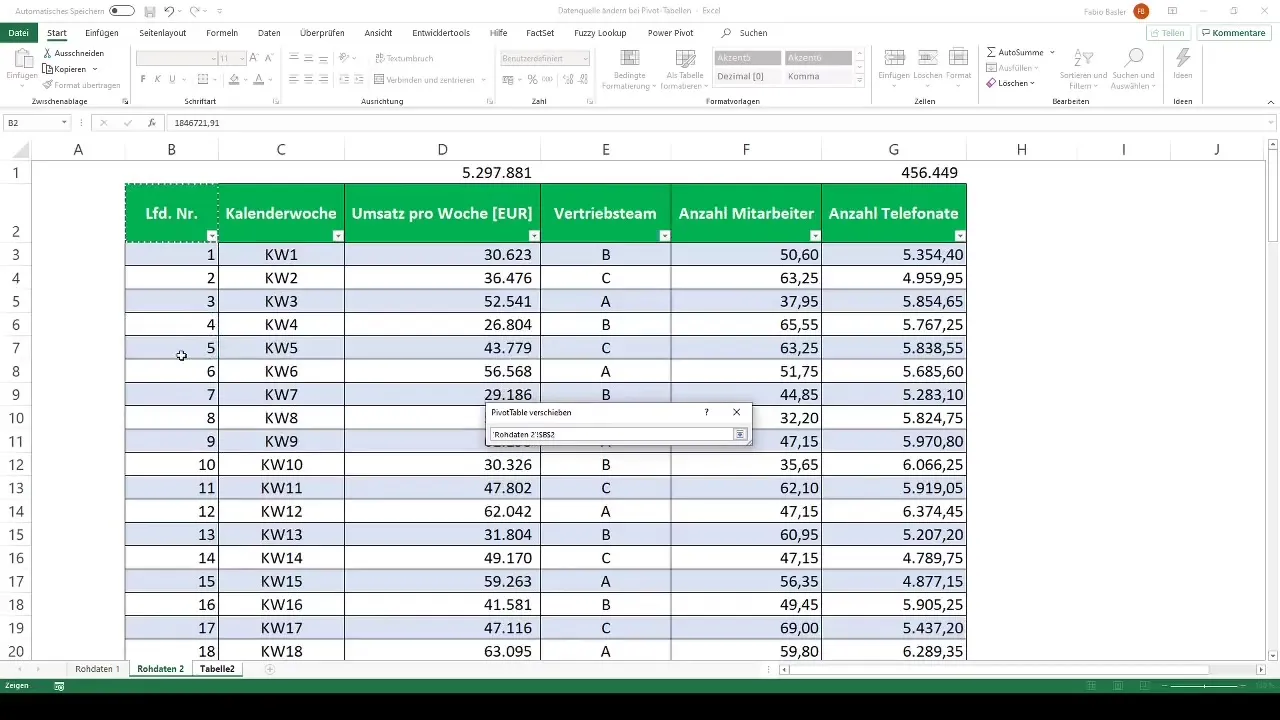Click the insert cells Einfügen icon
The image size is (1280, 720).
click(x=895, y=58)
